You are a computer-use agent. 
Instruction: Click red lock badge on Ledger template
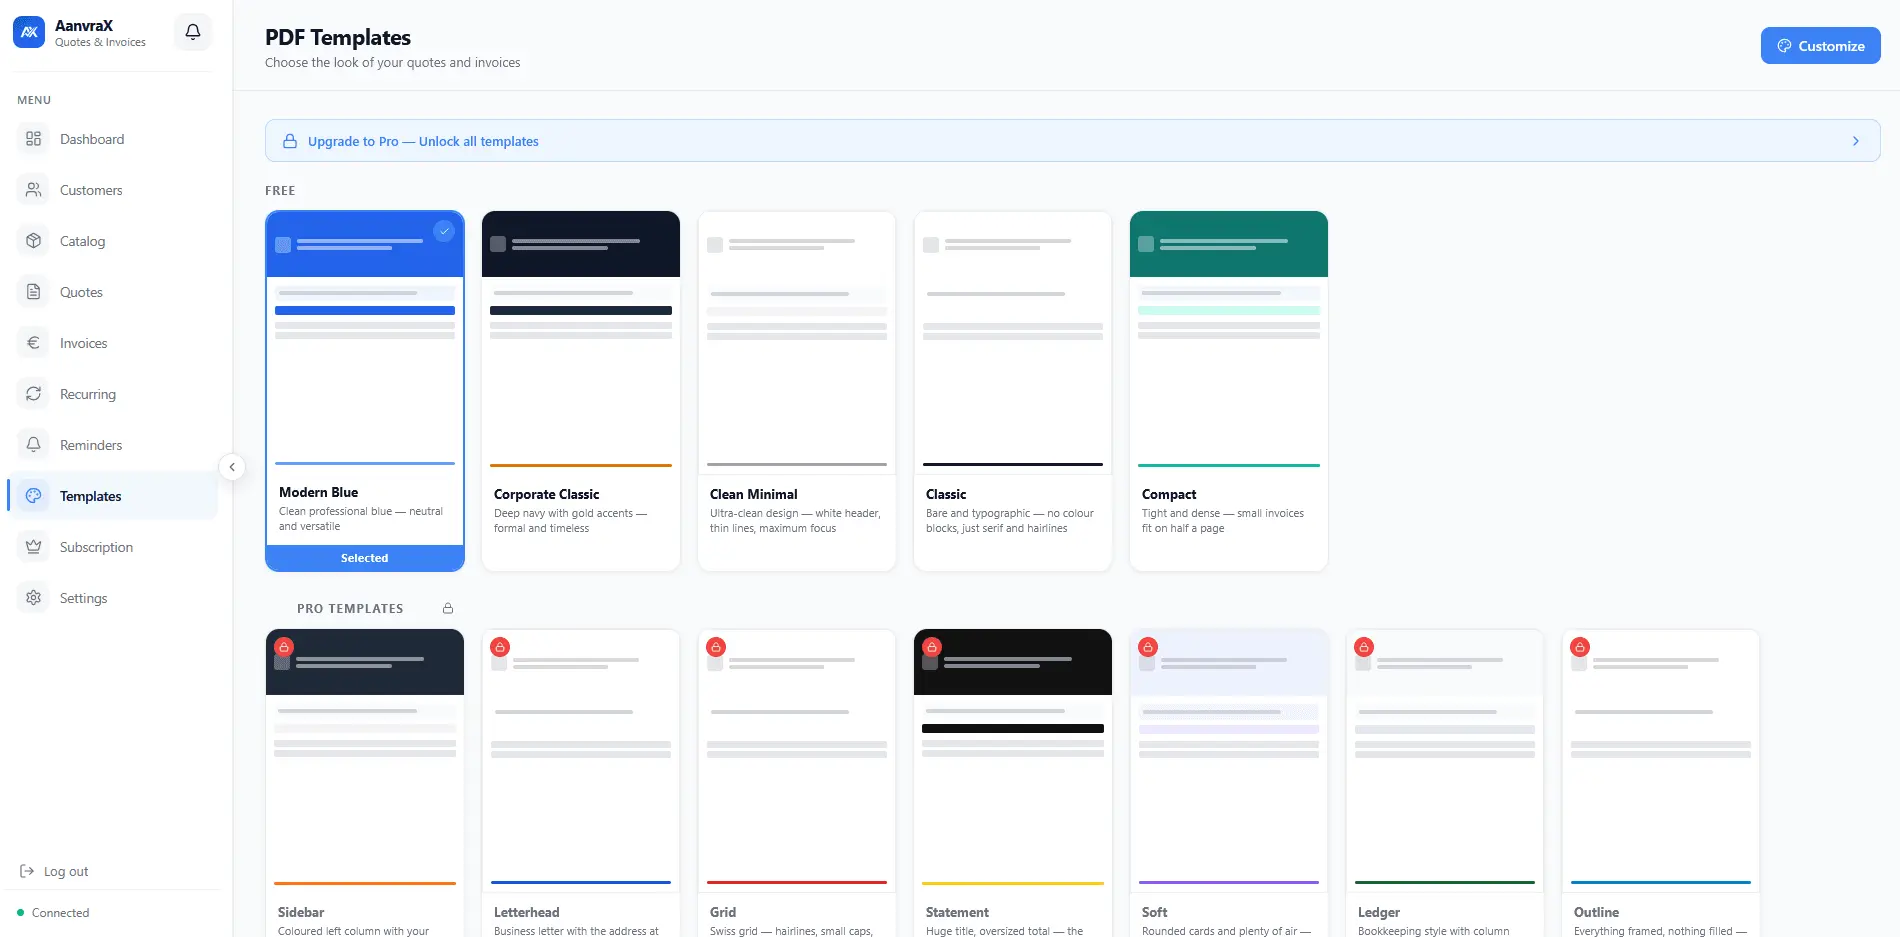point(1364,647)
